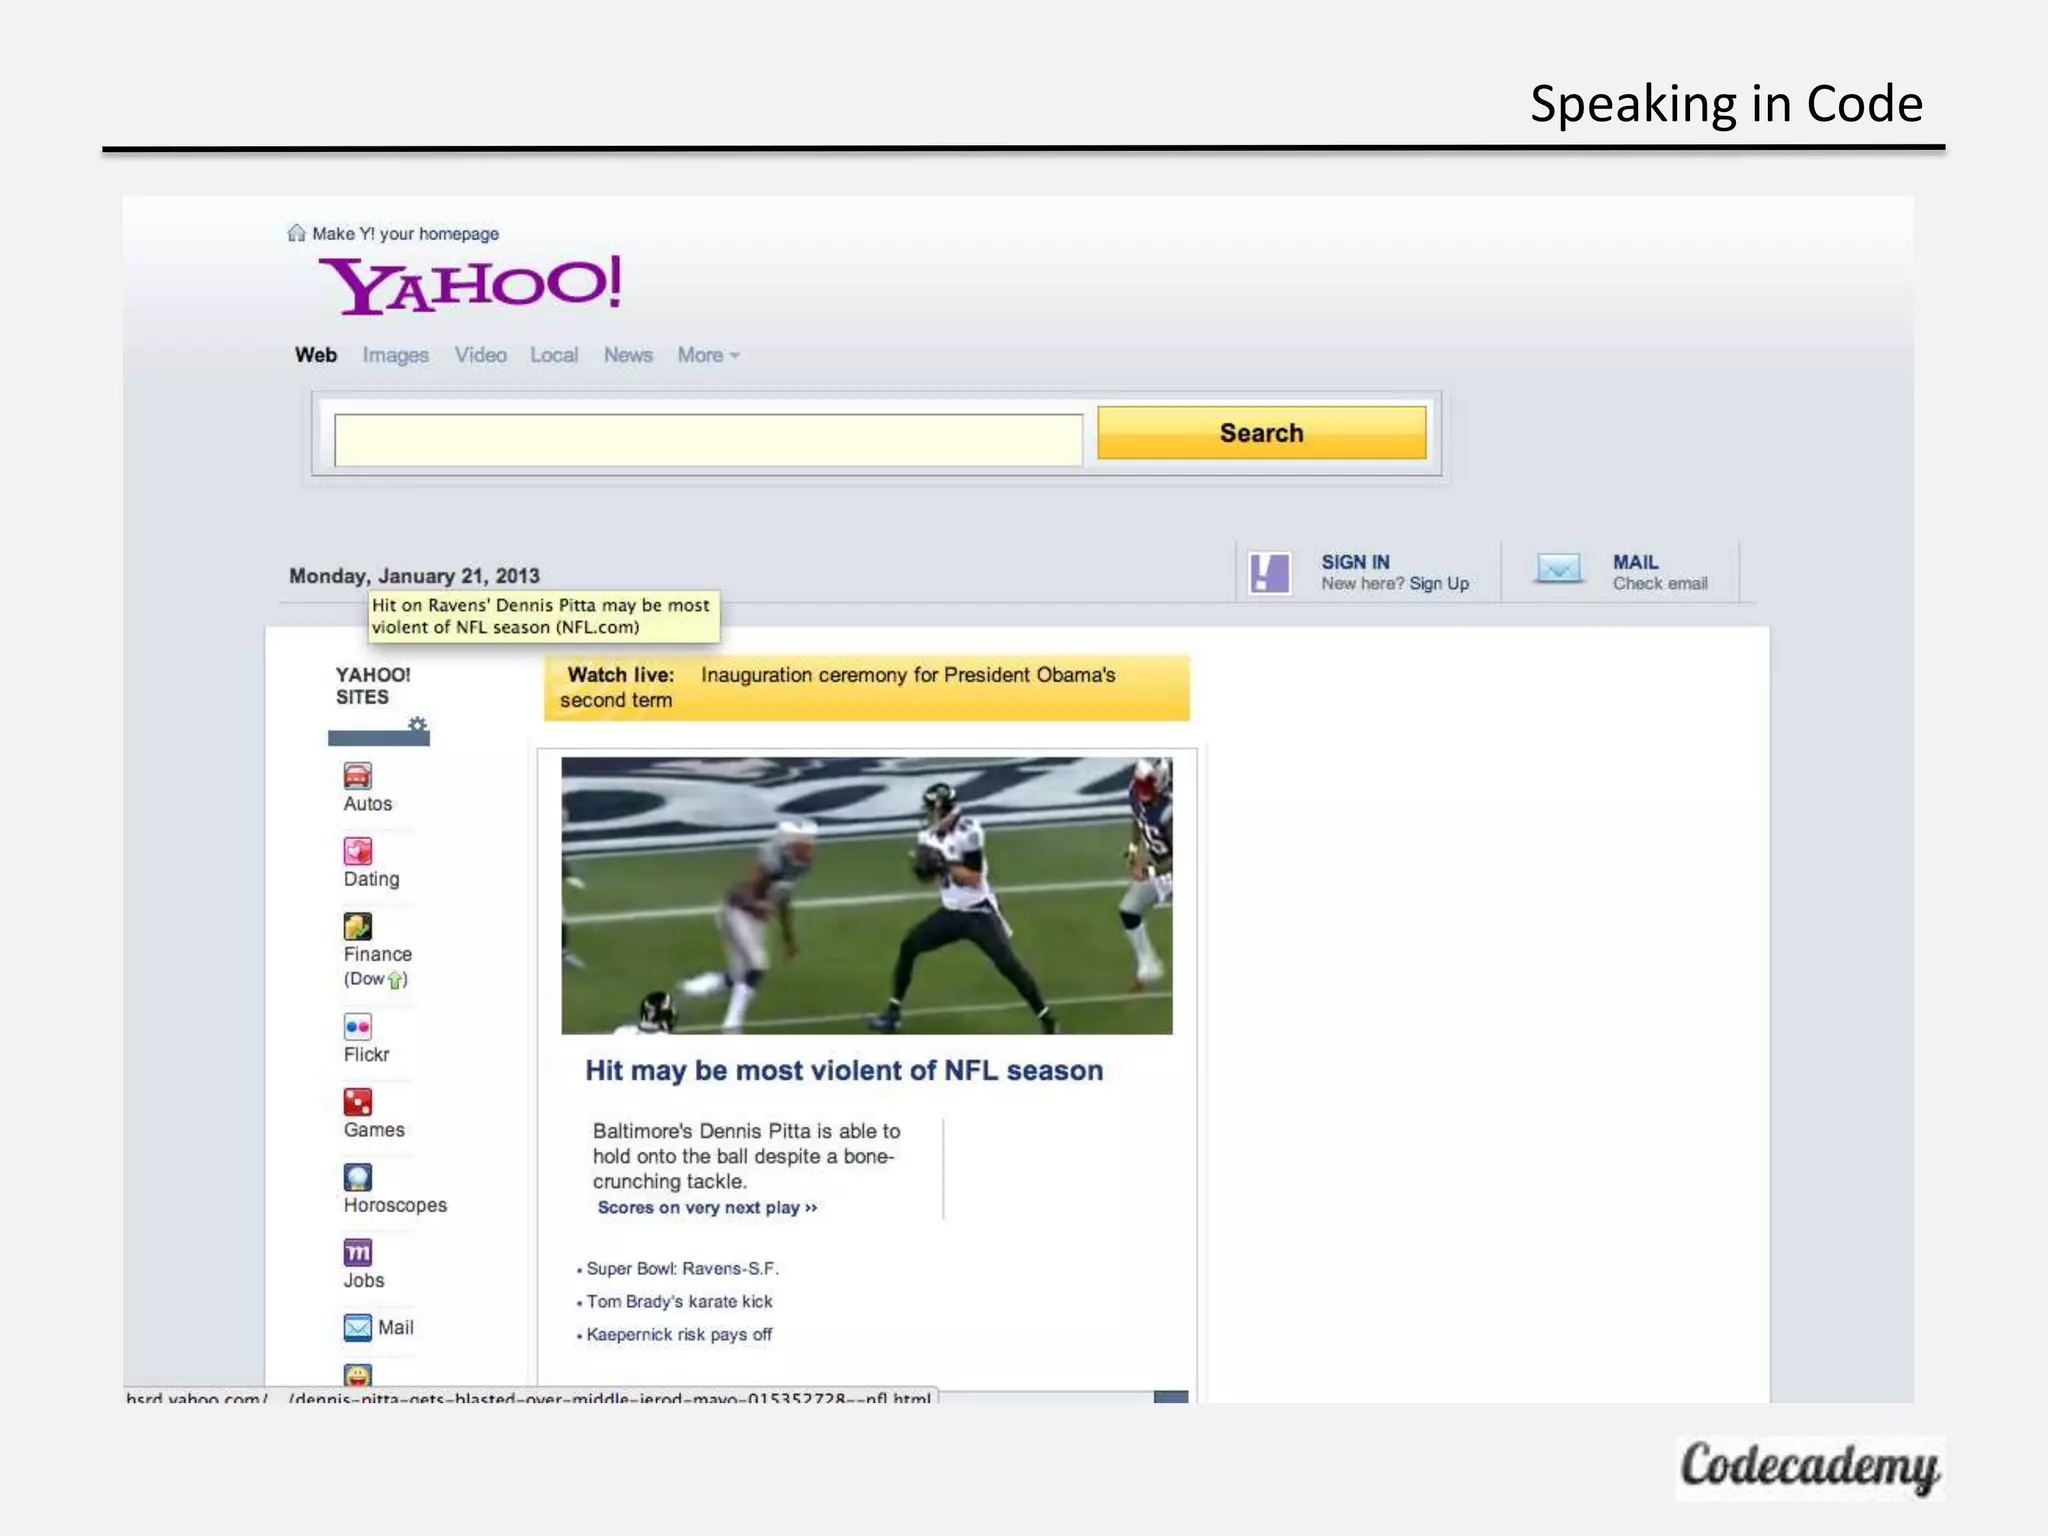The image size is (2048, 1536).
Task: Click the Baltimore's Dennis Pitta story summary text
Action: (x=747, y=1156)
